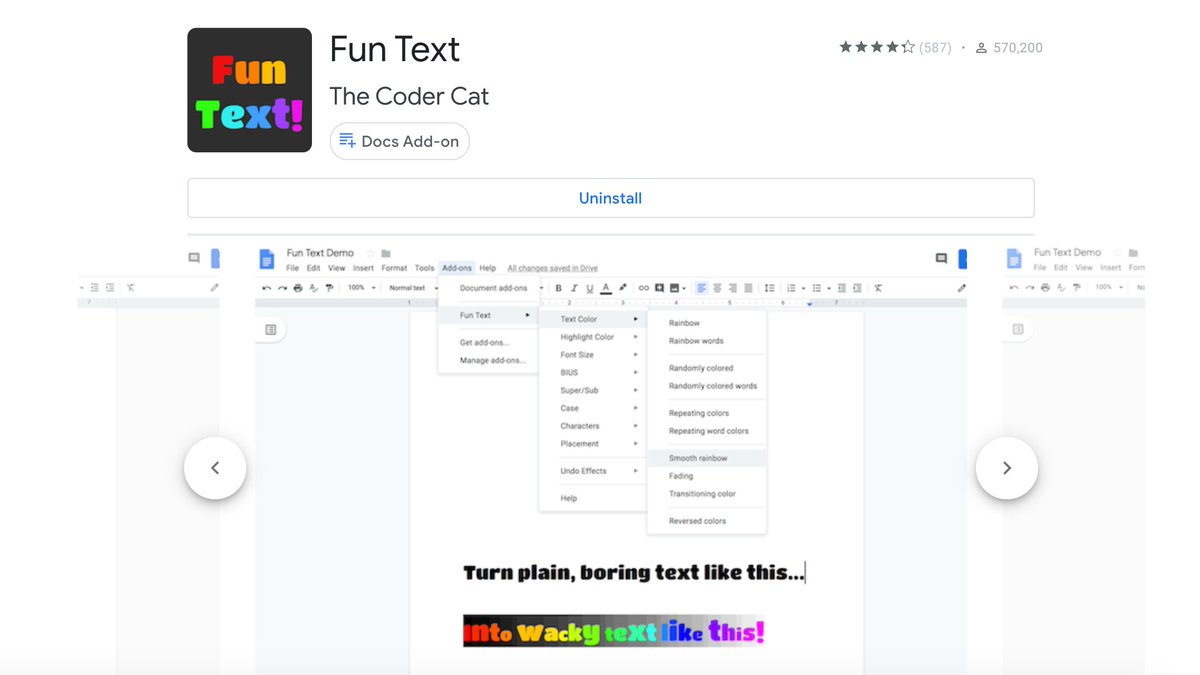
Task: Toggle Underline in the center preview toolbar
Action: pyautogui.click(x=590, y=288)
